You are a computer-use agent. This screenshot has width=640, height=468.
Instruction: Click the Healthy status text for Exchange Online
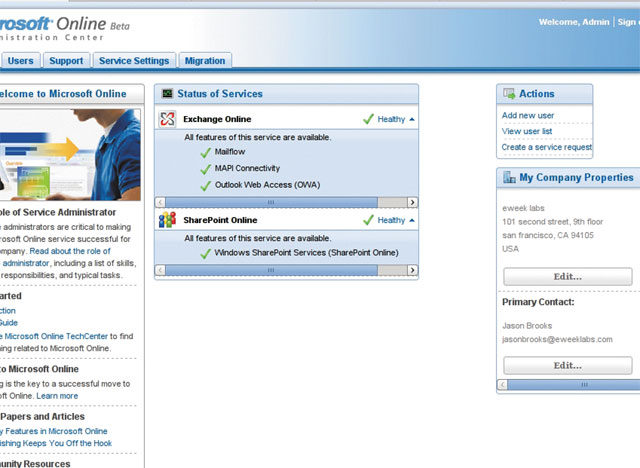pos(391,119)
